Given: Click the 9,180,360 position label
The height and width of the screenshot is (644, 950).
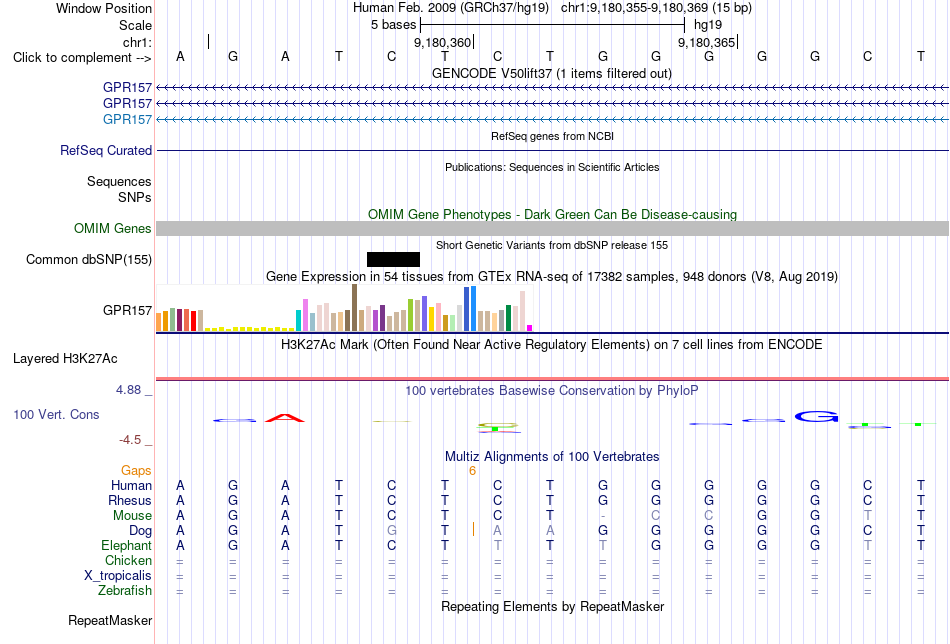Looking at the screenshot, I should (442, 42).
